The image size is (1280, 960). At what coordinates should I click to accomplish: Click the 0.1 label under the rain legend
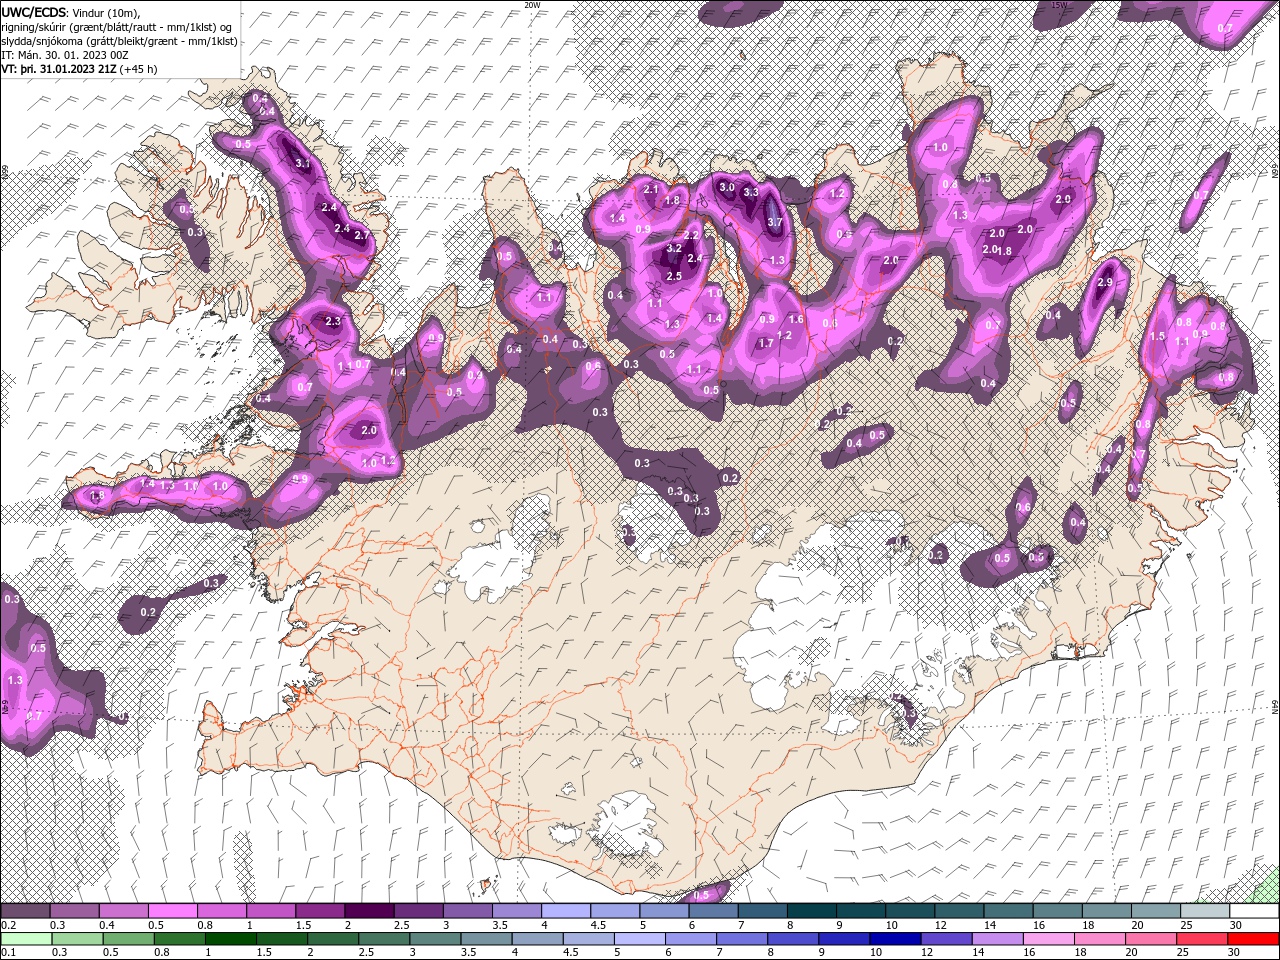[9, 952]
